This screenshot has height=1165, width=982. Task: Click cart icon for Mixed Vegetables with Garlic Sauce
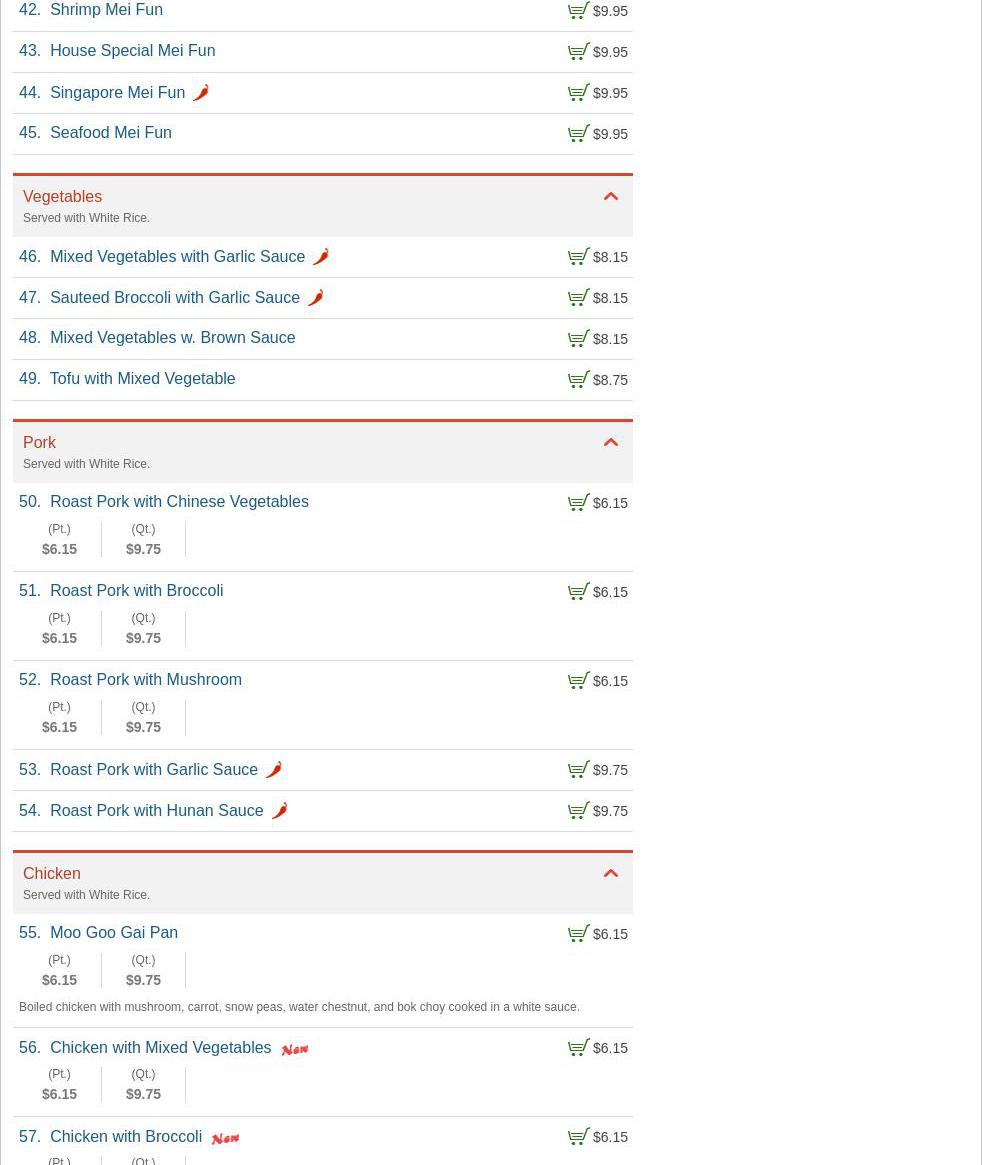579,257
